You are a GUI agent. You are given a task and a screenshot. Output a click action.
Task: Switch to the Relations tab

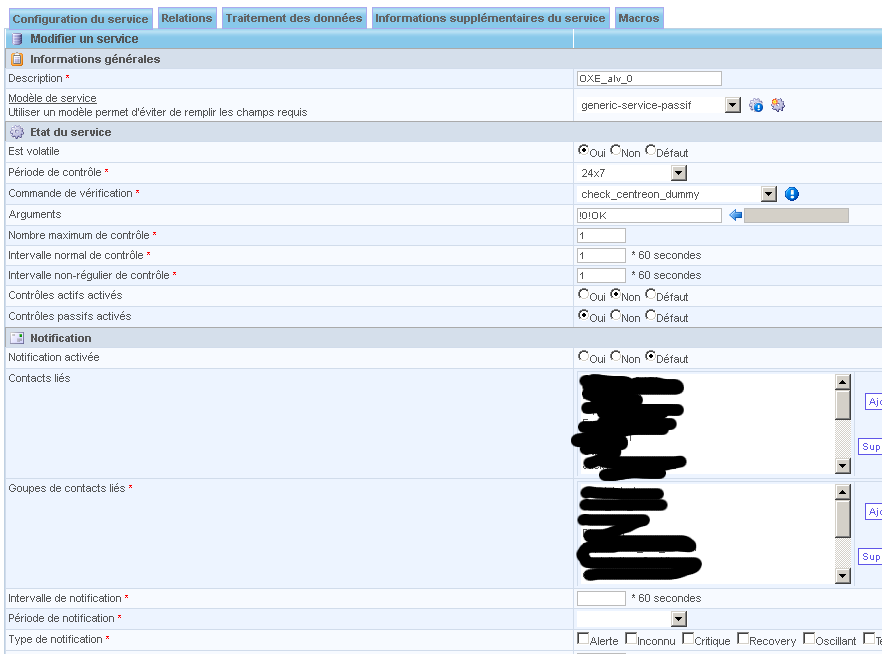click(186, 18)
